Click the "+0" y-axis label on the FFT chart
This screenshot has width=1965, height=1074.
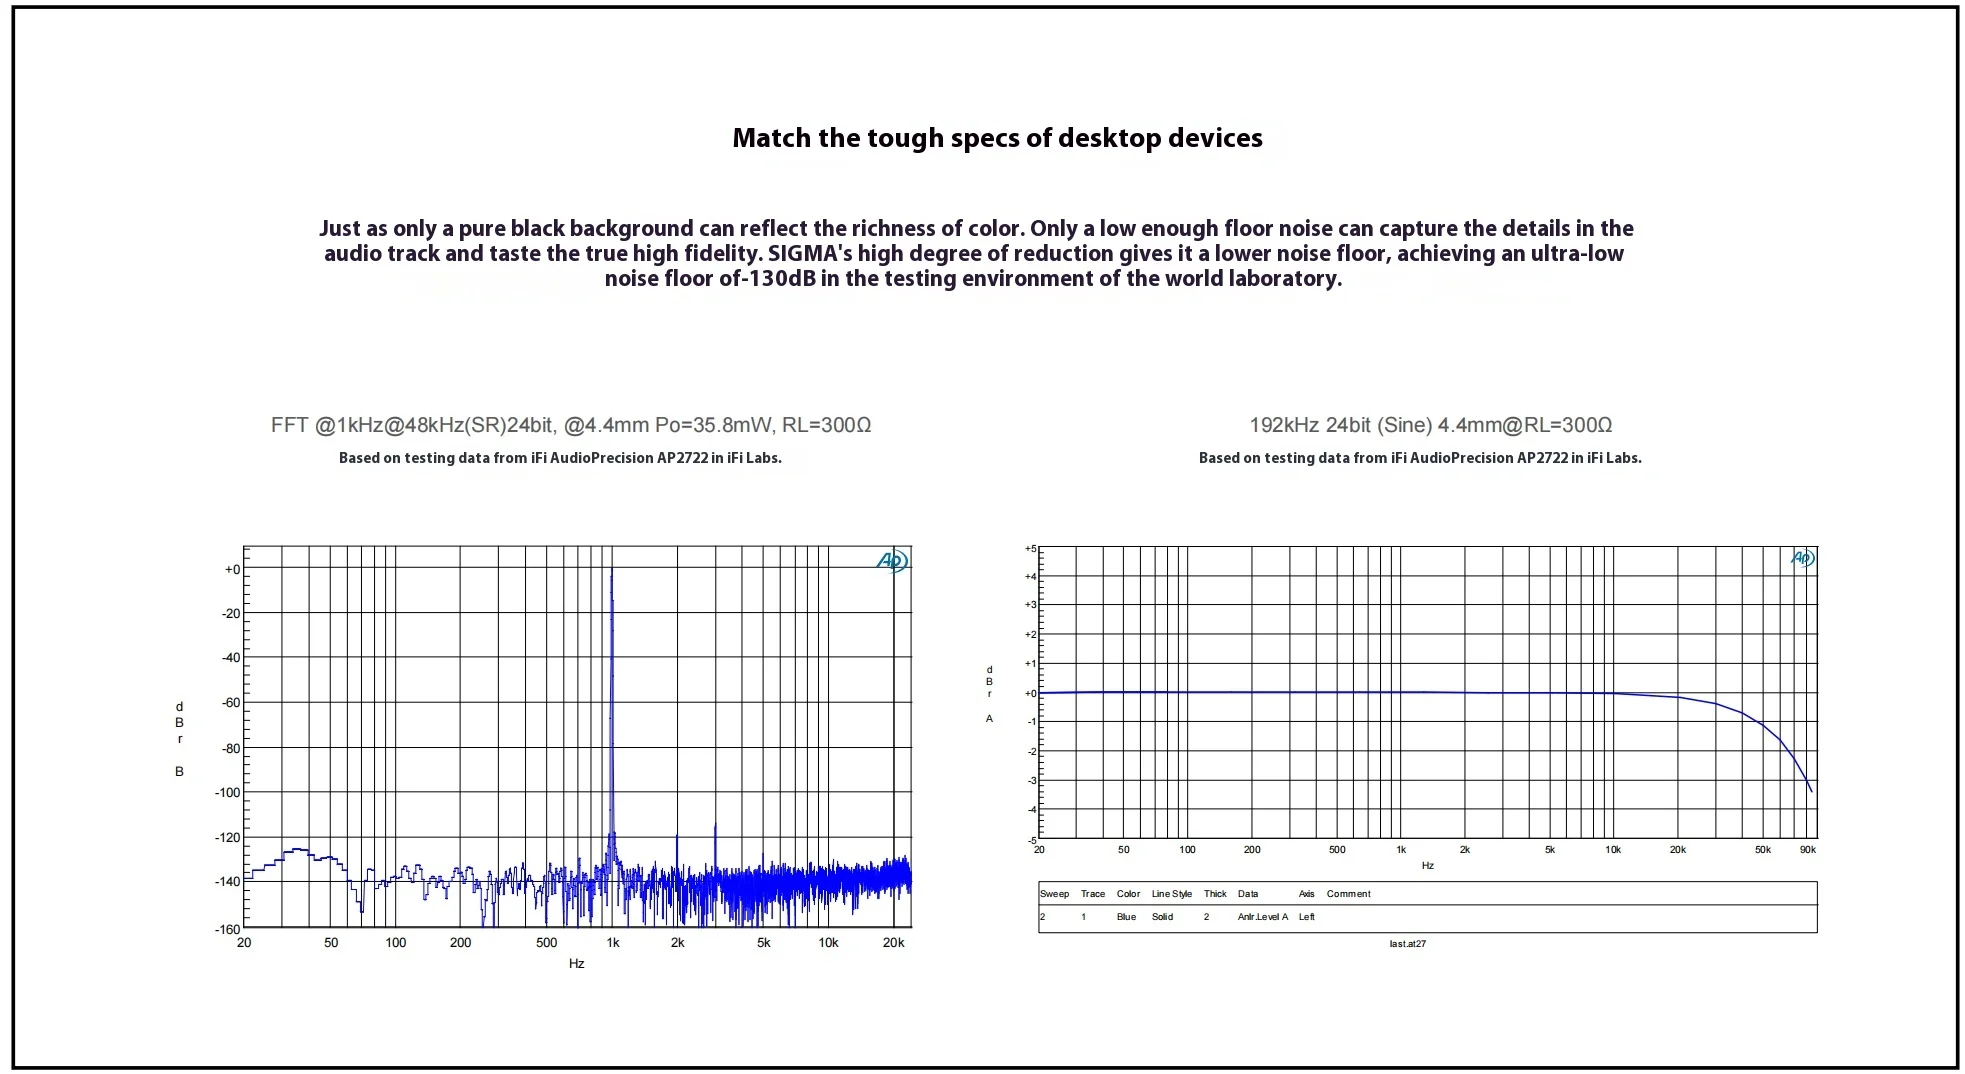tap(232, 570)
